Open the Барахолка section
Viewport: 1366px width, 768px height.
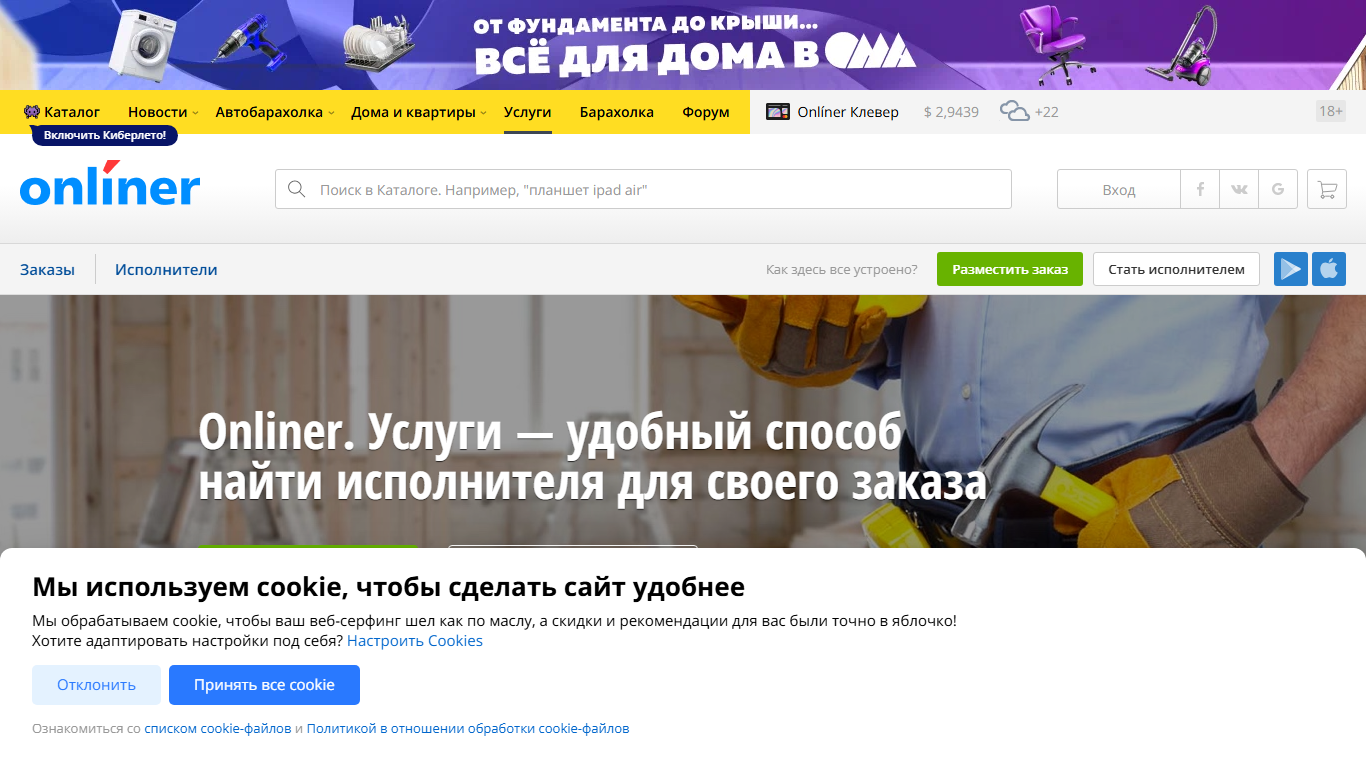[x=617, y=112]
